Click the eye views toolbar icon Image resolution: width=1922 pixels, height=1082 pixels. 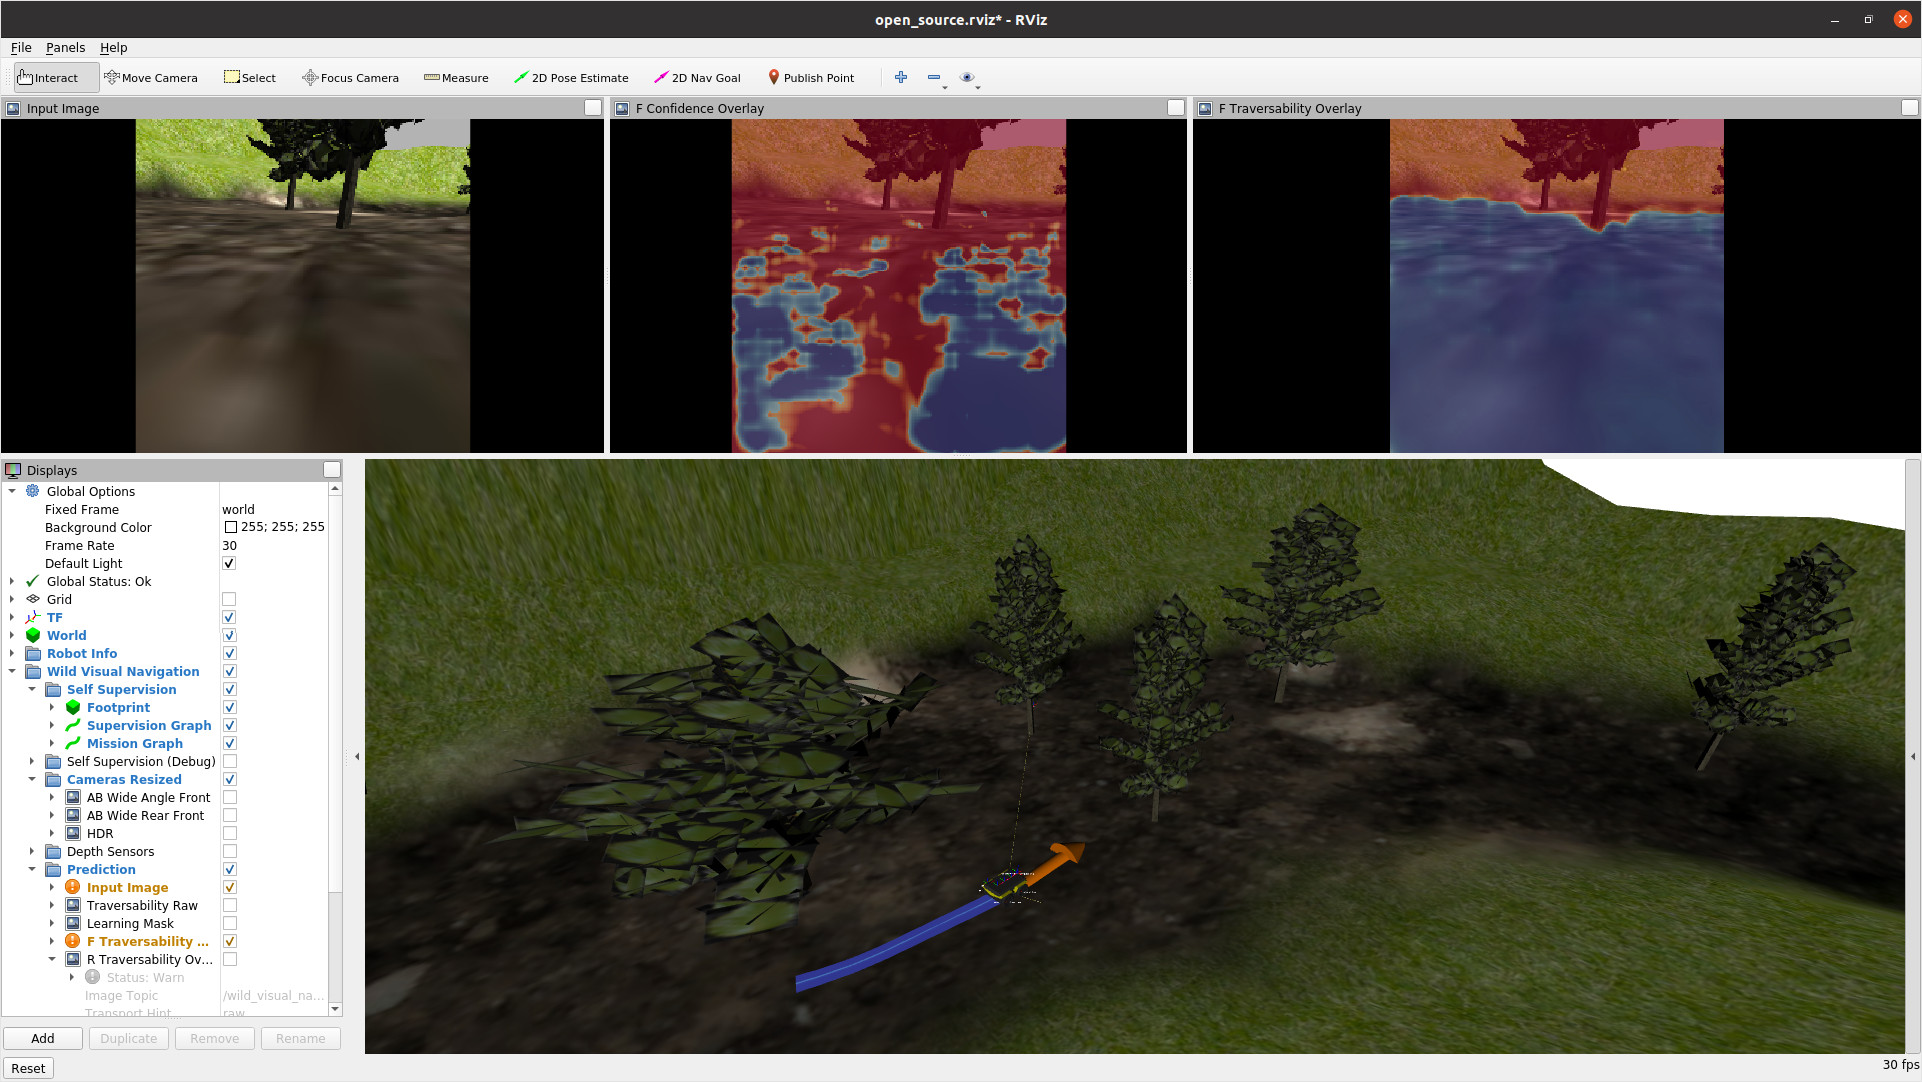966,77
